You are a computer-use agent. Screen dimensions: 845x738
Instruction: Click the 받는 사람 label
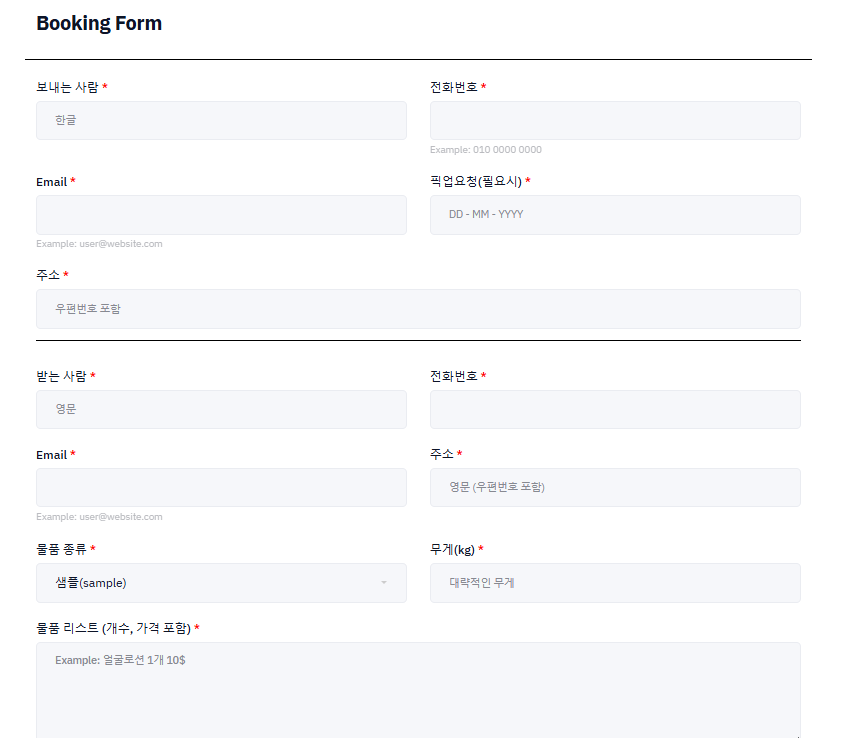tap(61, 376)
